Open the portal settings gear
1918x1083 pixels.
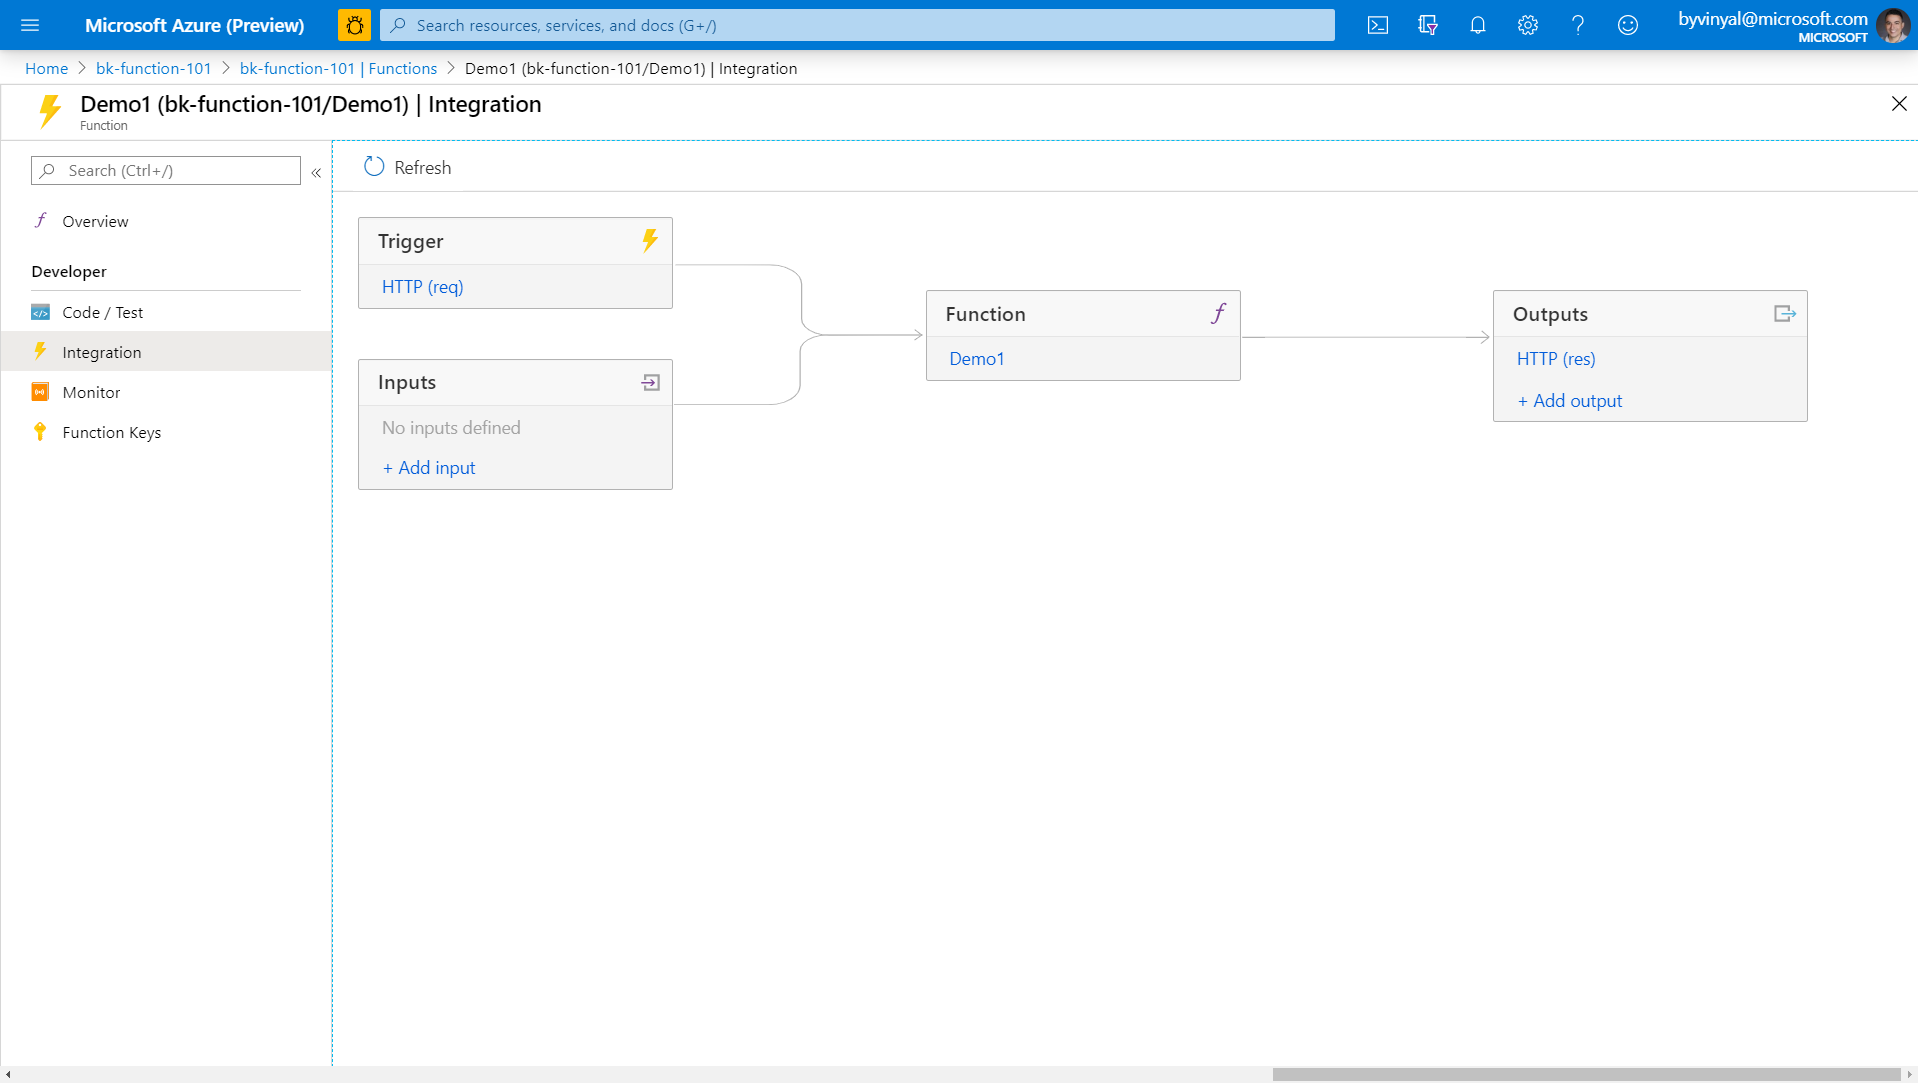[1527, 25]
